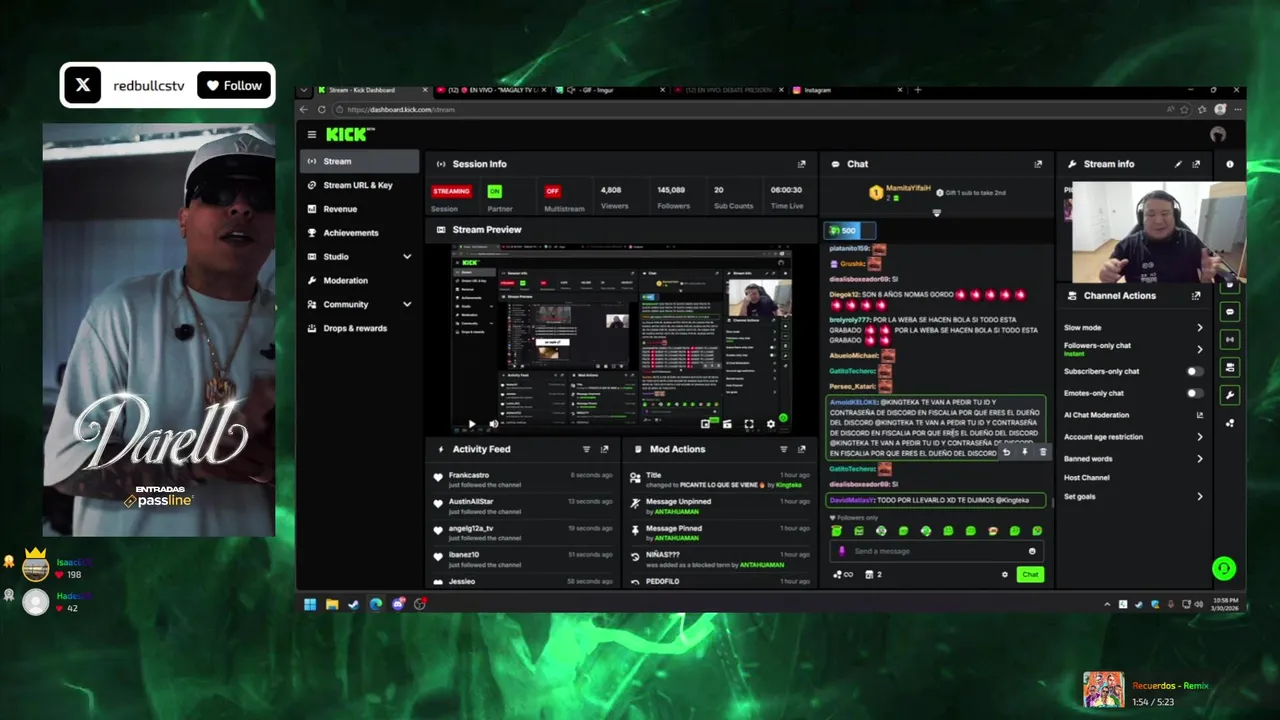The width and height of the screenshot is (1280, 720).
Task: Open external AI Chat Moderation link icon
Action: 1200,415
